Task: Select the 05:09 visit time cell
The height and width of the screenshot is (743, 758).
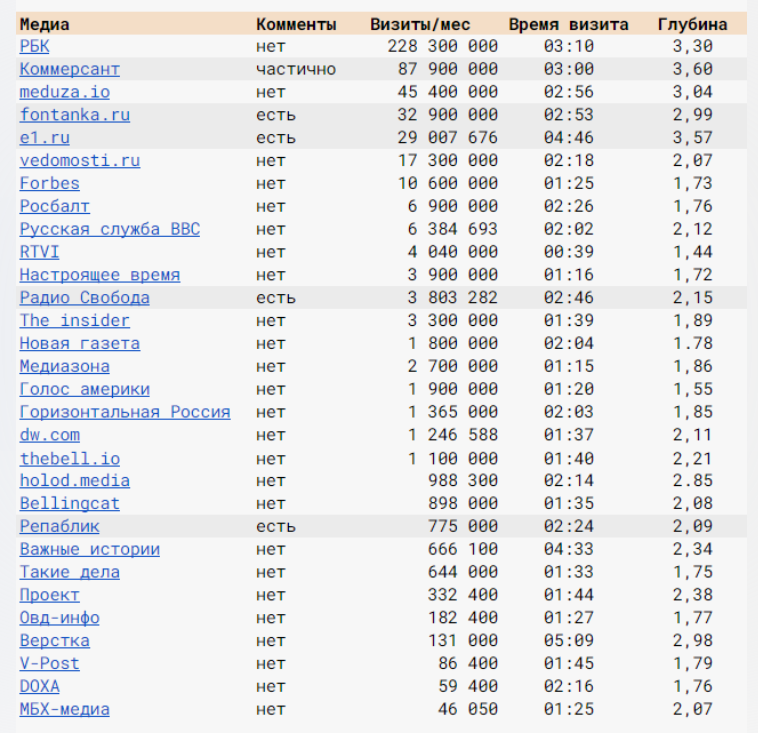Action: (x=568, y=641)
